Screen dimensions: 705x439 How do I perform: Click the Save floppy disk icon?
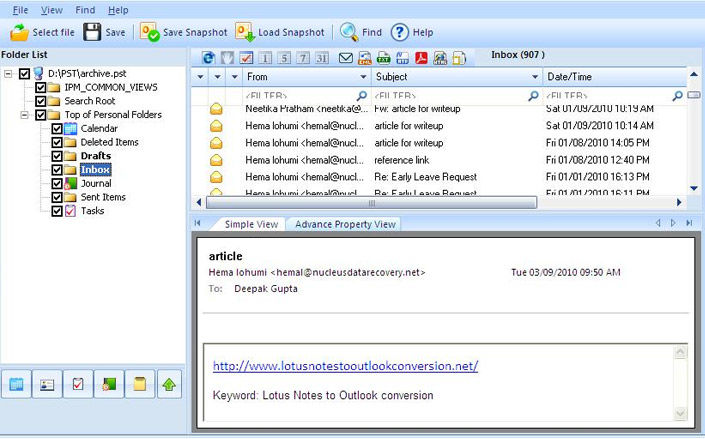pos(92,32)
